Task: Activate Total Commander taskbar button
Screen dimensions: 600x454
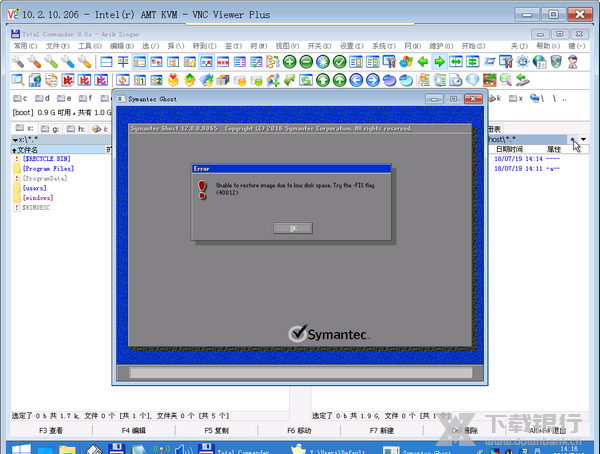Action: coord(235,449)
